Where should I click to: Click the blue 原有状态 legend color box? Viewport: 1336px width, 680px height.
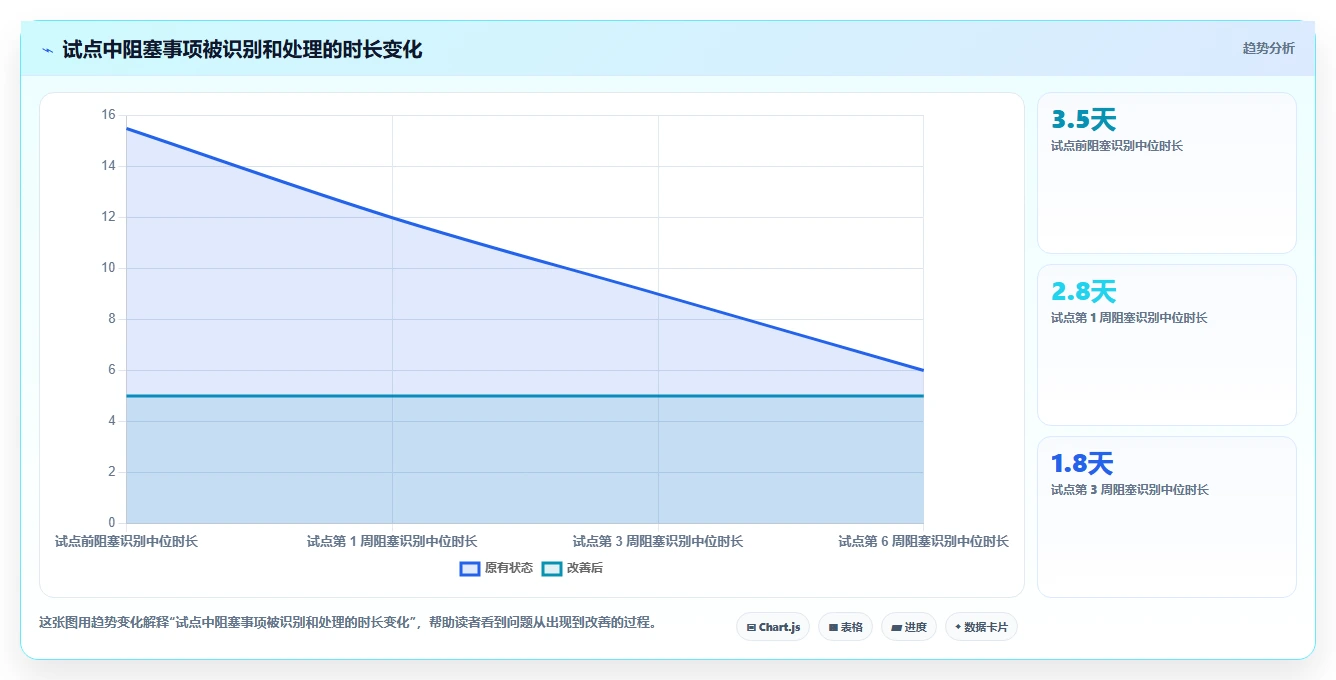[x=470, y=568]
